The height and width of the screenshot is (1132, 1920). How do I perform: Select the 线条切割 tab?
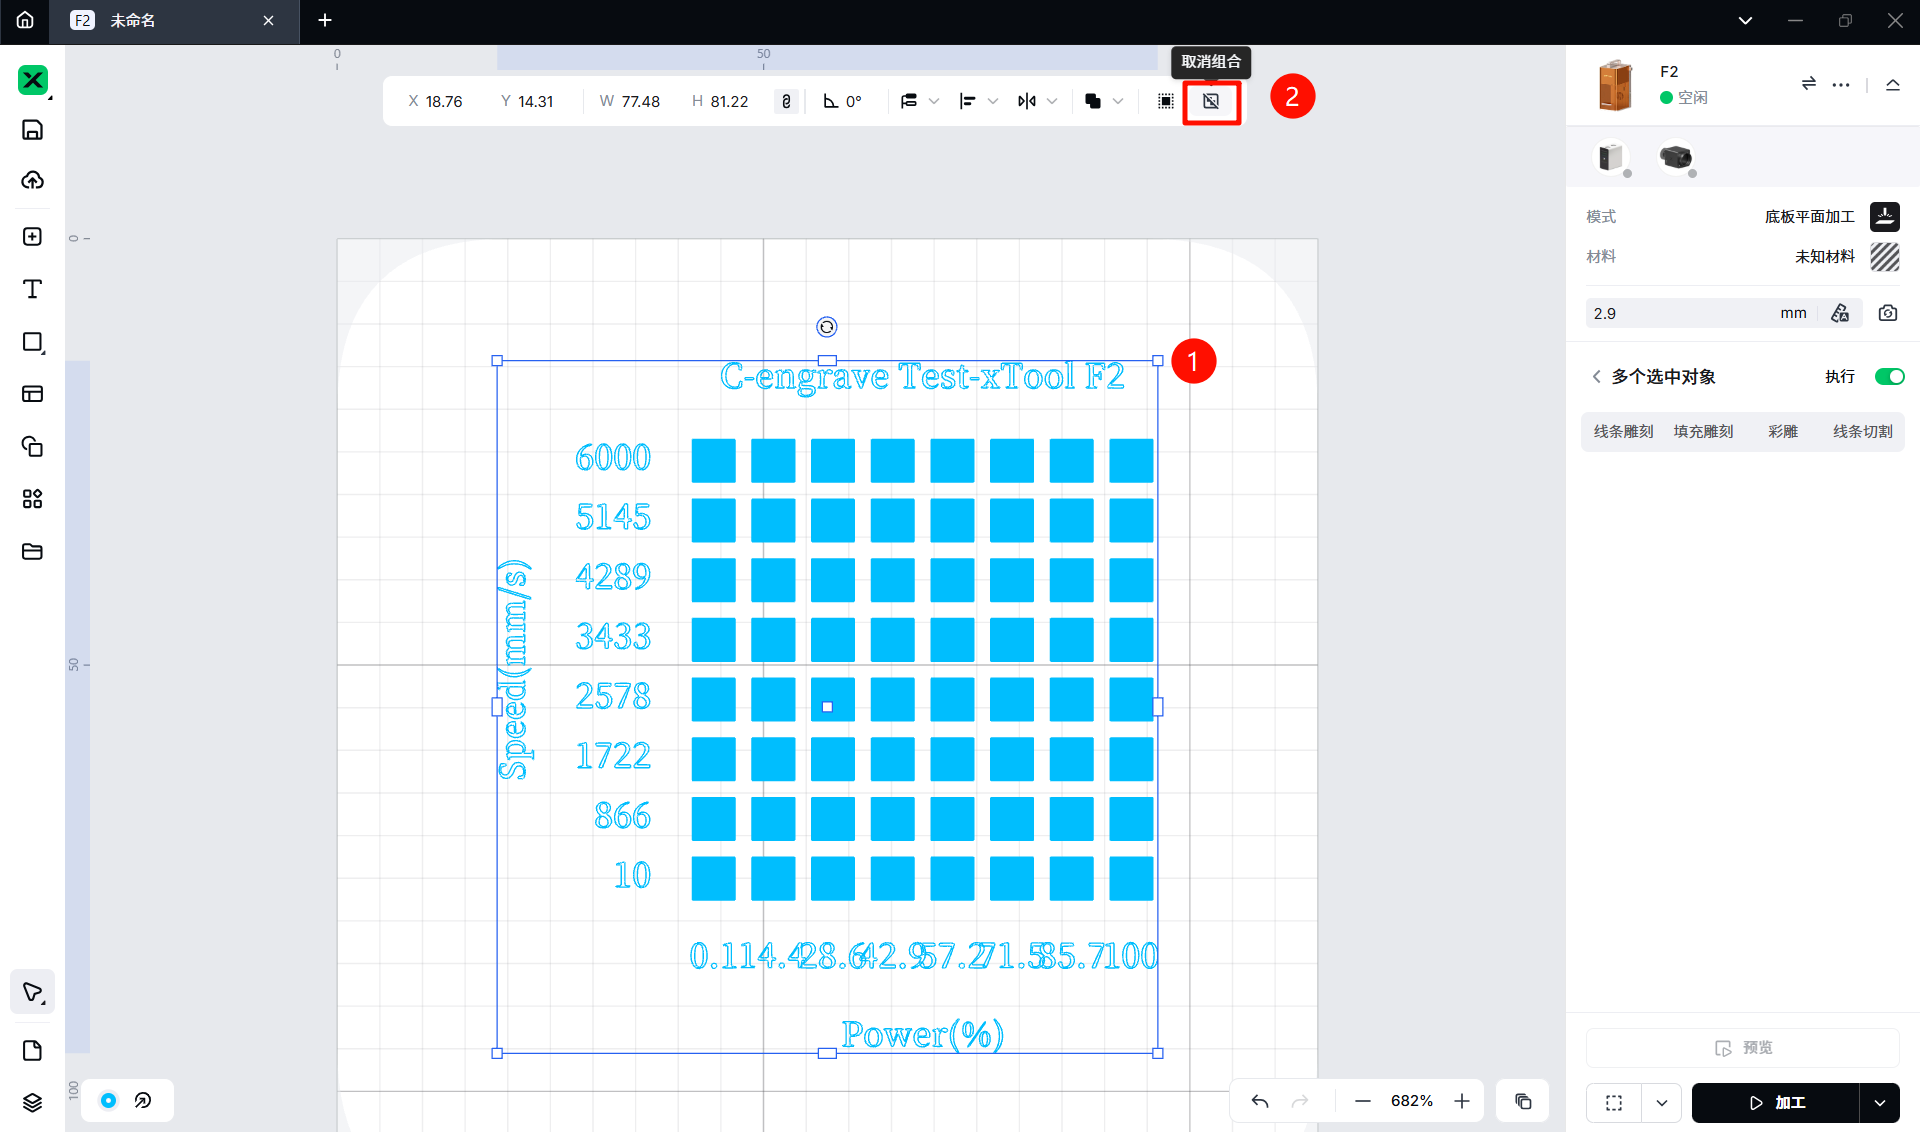(x=1862, y=431)
